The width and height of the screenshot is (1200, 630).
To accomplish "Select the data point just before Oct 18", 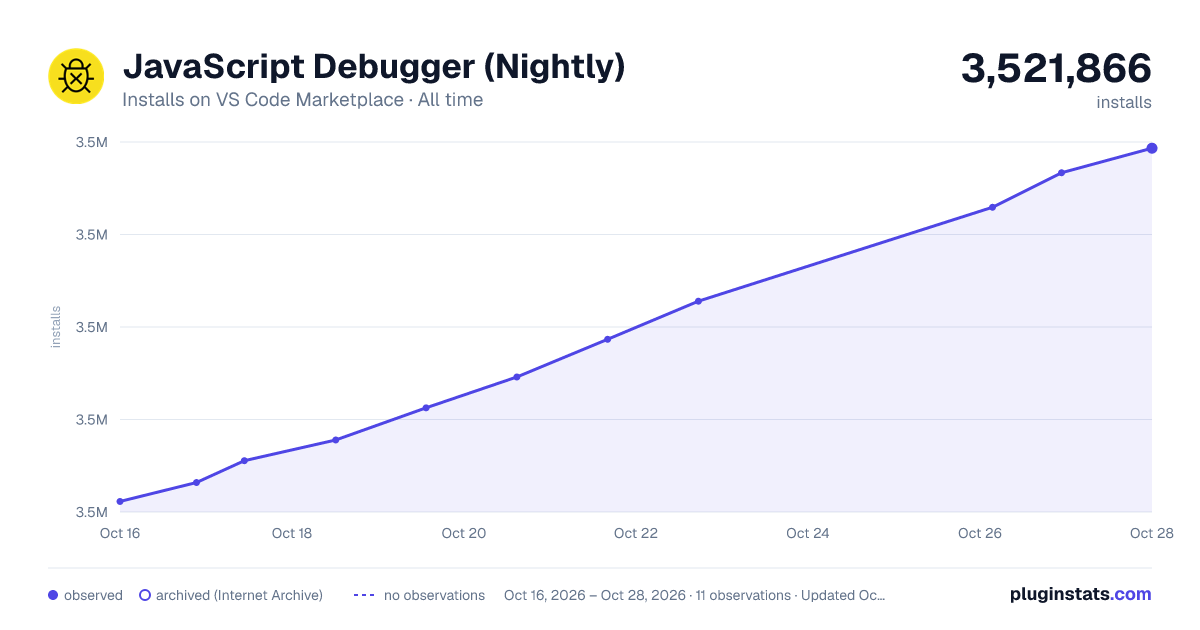I will [244, 461].
